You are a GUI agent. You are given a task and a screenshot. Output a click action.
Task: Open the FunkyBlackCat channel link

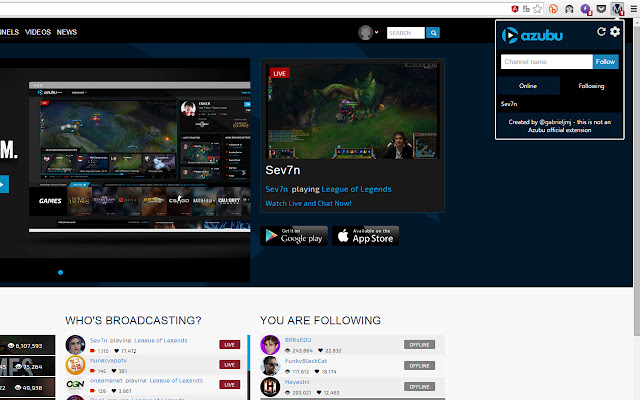coord(306,361)
